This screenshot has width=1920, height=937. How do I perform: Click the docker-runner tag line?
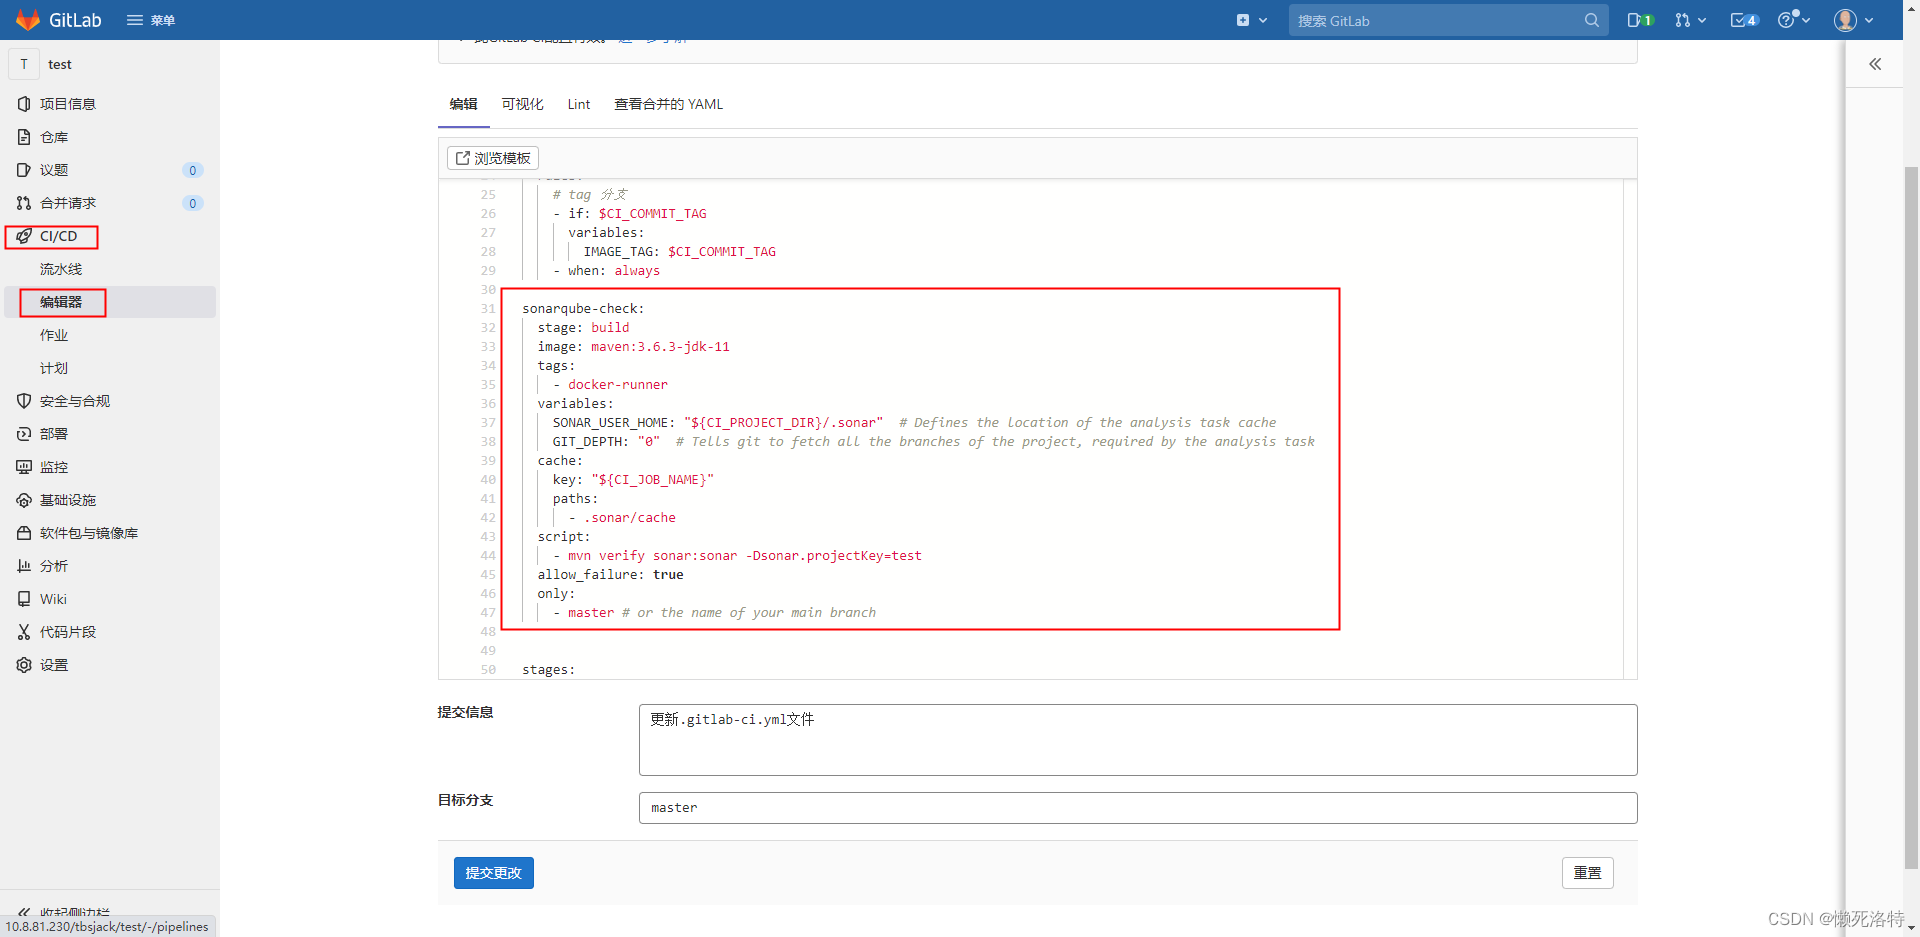point(610,385)
